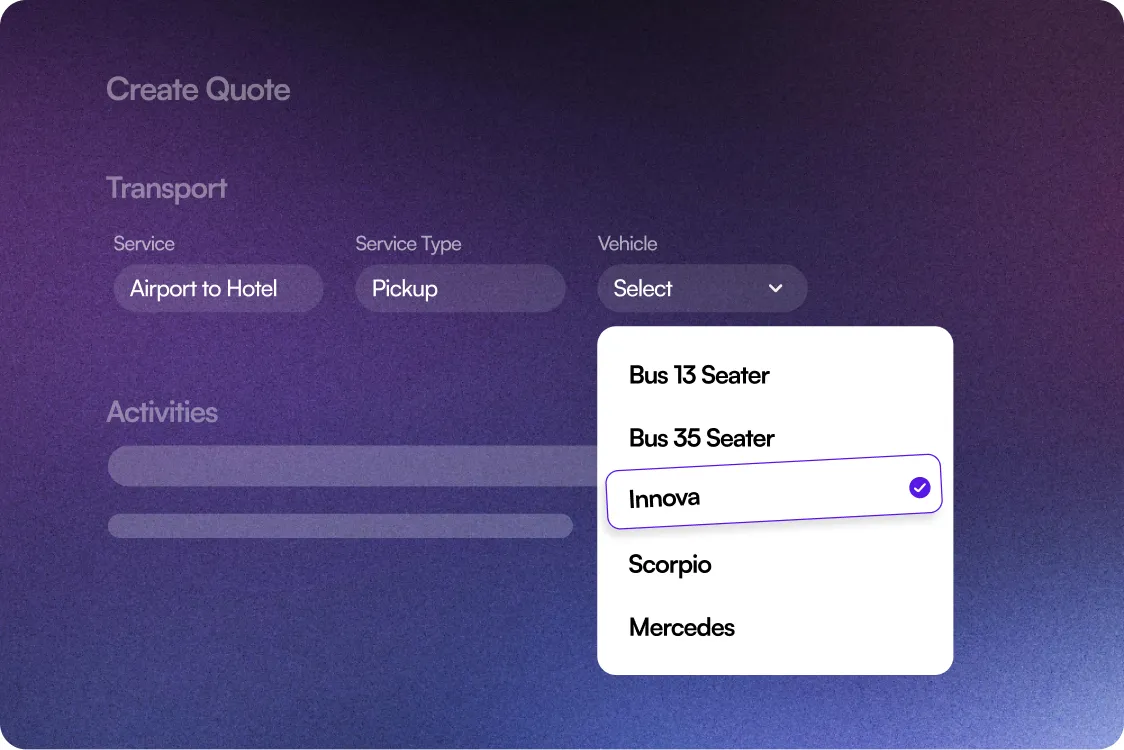The image size is (1124, 750).
Task: Select the Innova vehicle option
Action: (773, 492)
